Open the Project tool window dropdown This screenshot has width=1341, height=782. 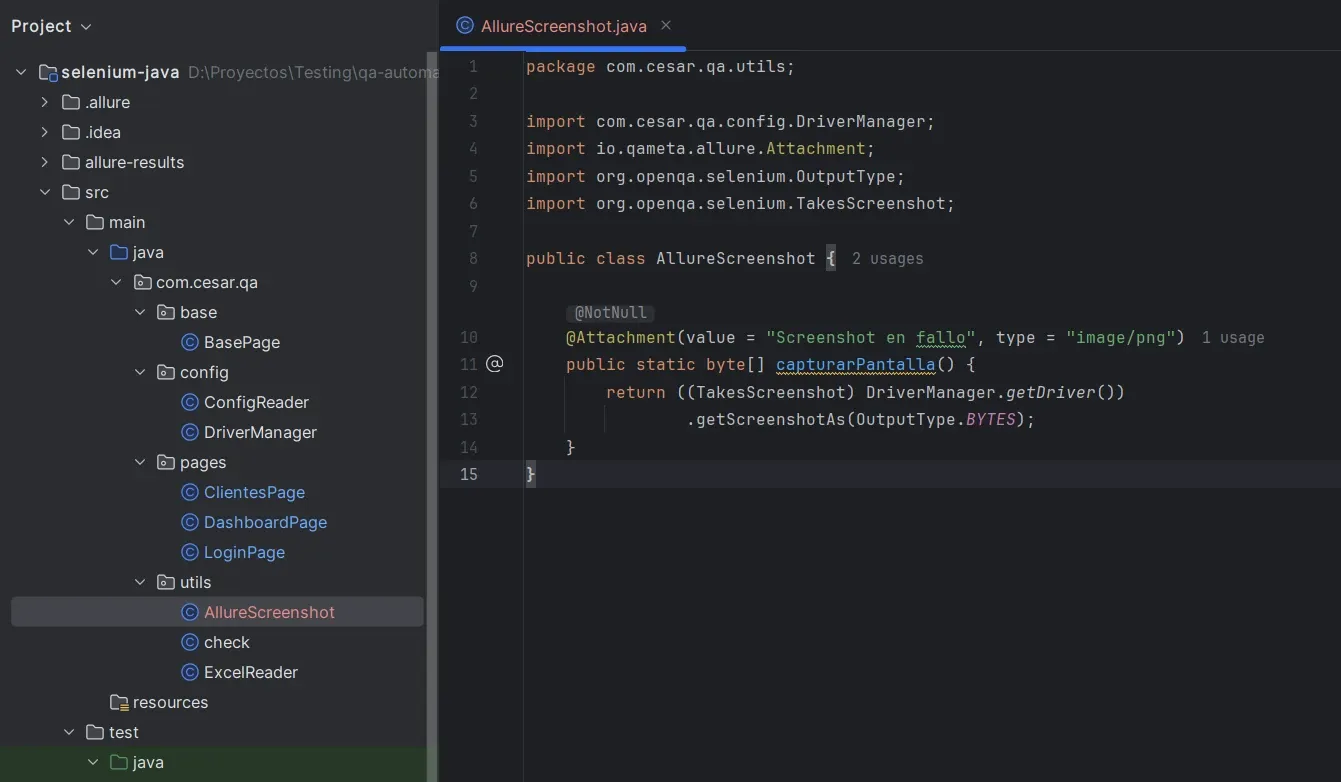(52, 26)
